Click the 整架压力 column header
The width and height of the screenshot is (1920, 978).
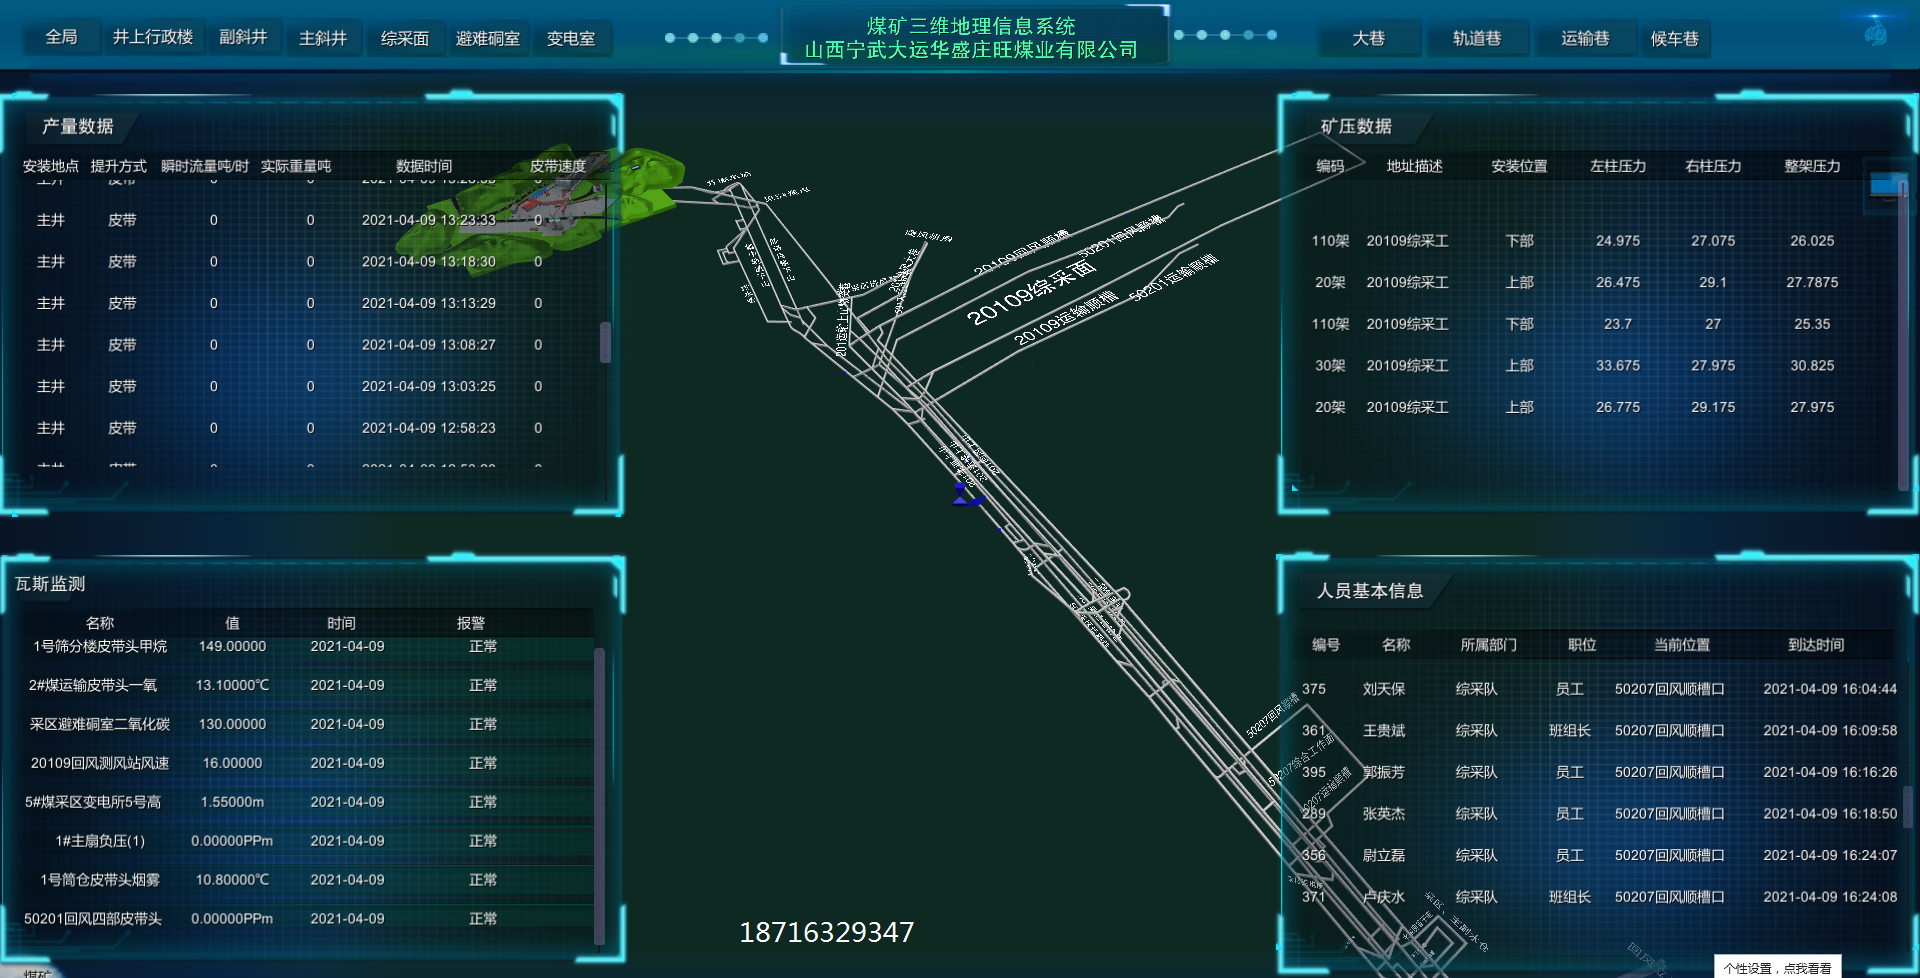pos(1812,166)
